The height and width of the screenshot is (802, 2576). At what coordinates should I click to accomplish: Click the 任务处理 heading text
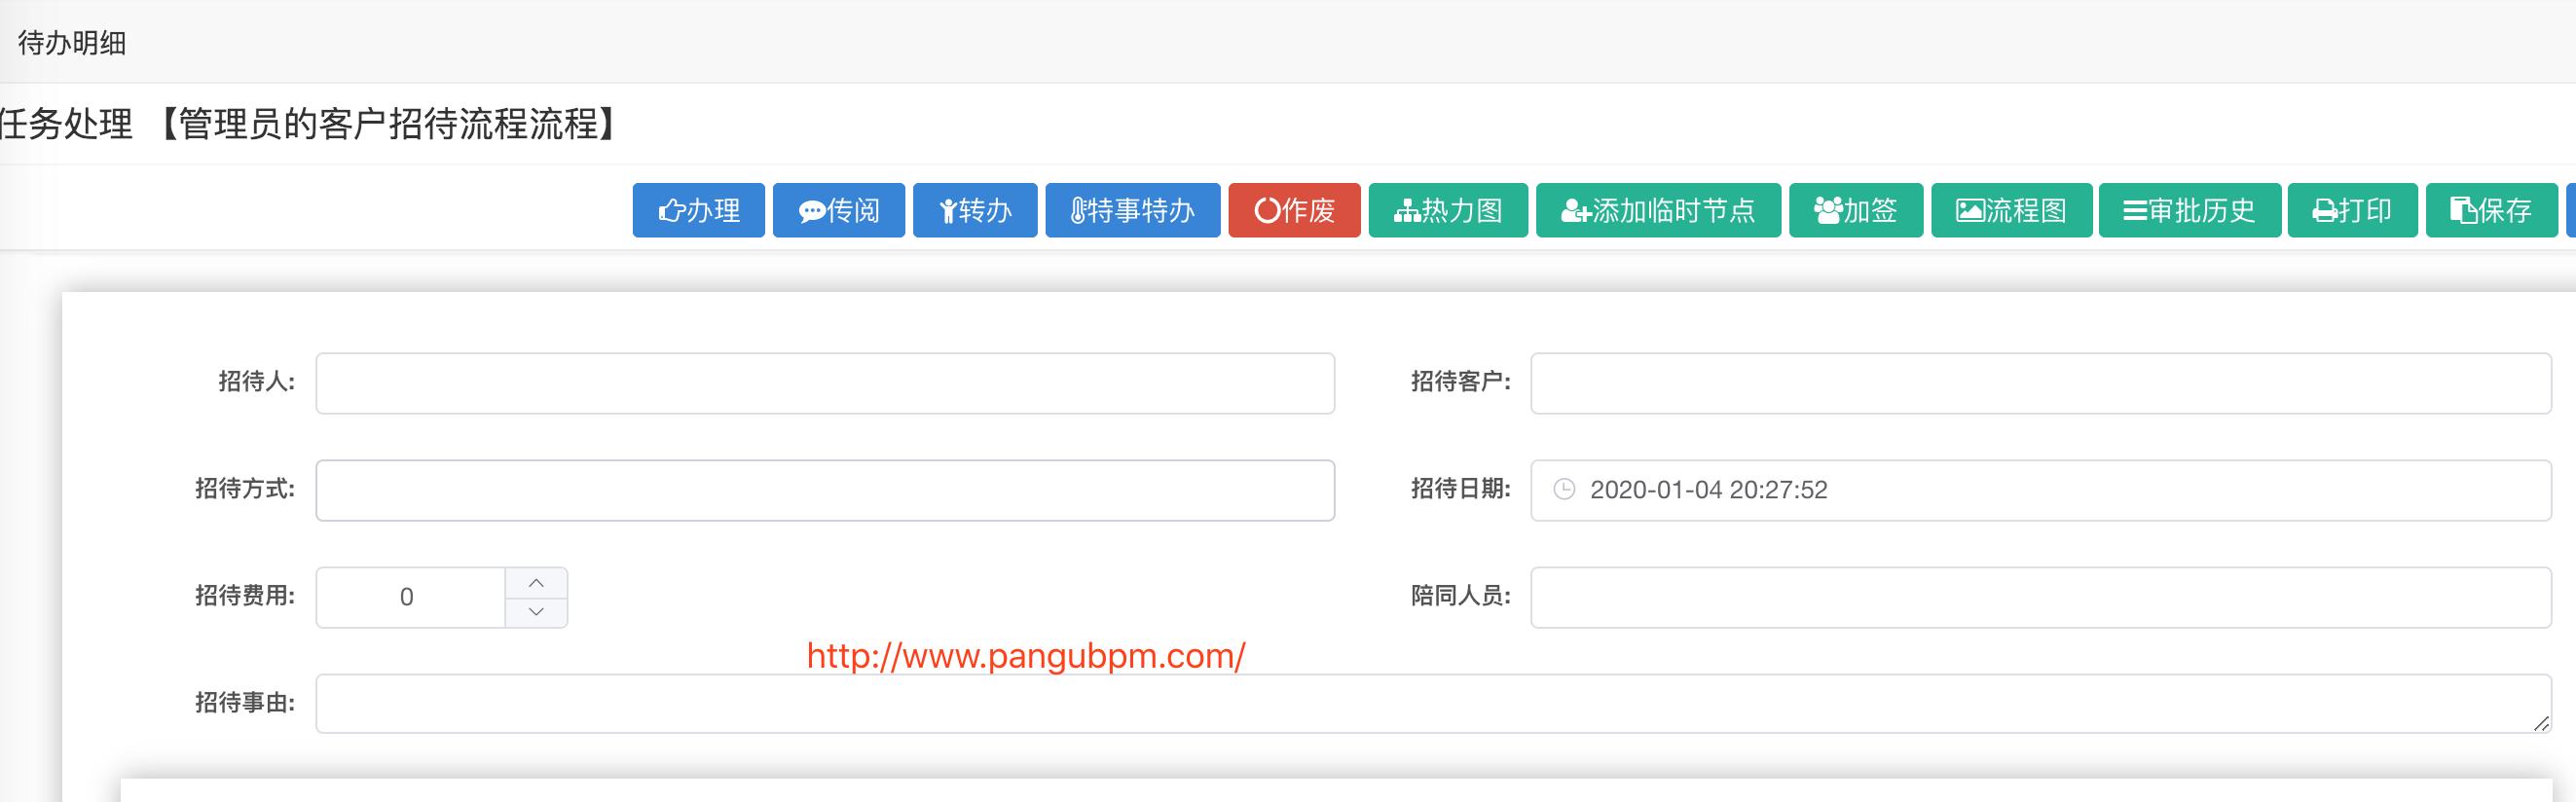[66, 124]
